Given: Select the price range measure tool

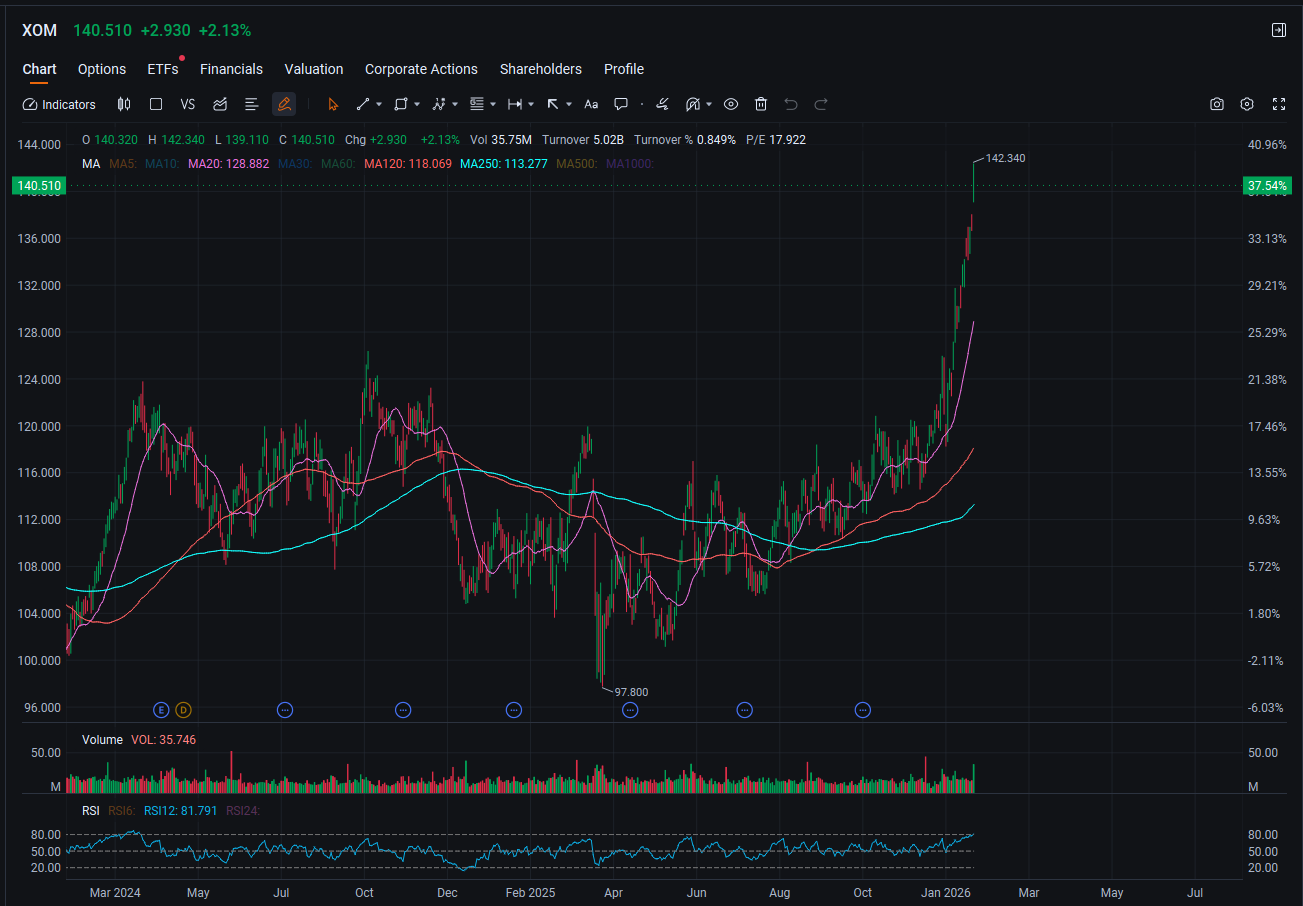Looking at the screenshot, I should (515, 104).
